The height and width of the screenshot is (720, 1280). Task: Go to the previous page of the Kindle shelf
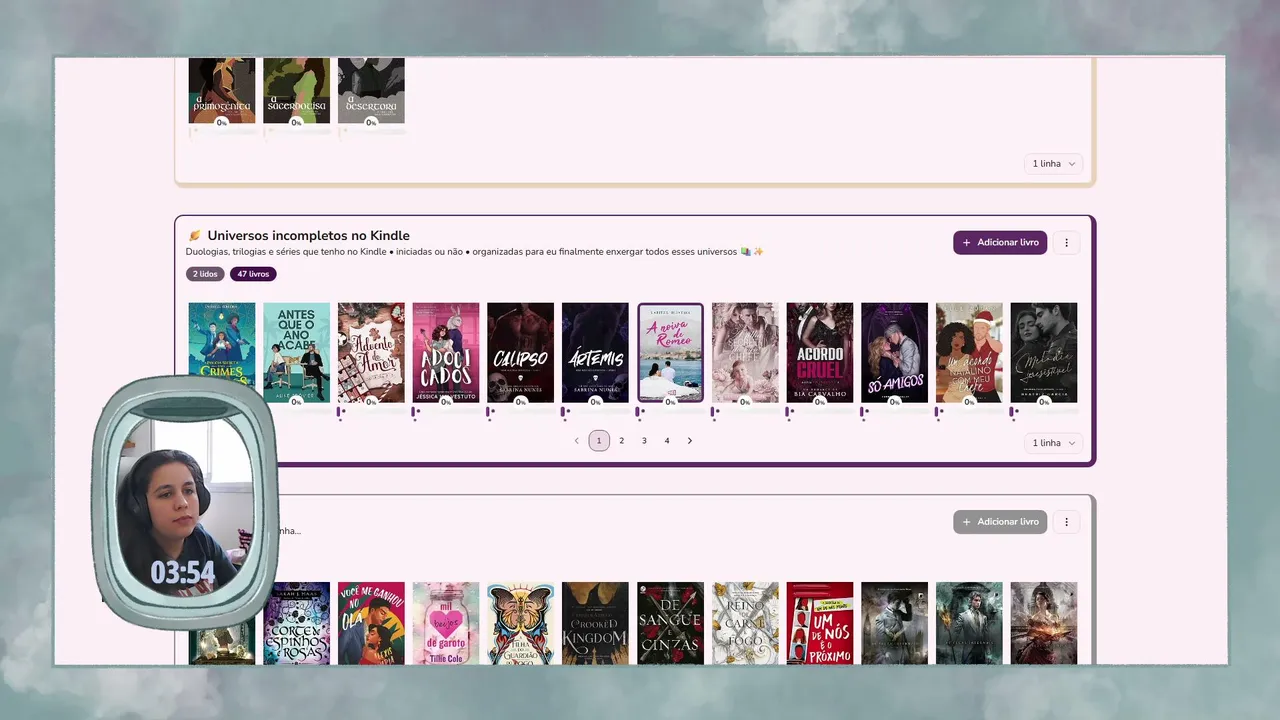[576, 441]
